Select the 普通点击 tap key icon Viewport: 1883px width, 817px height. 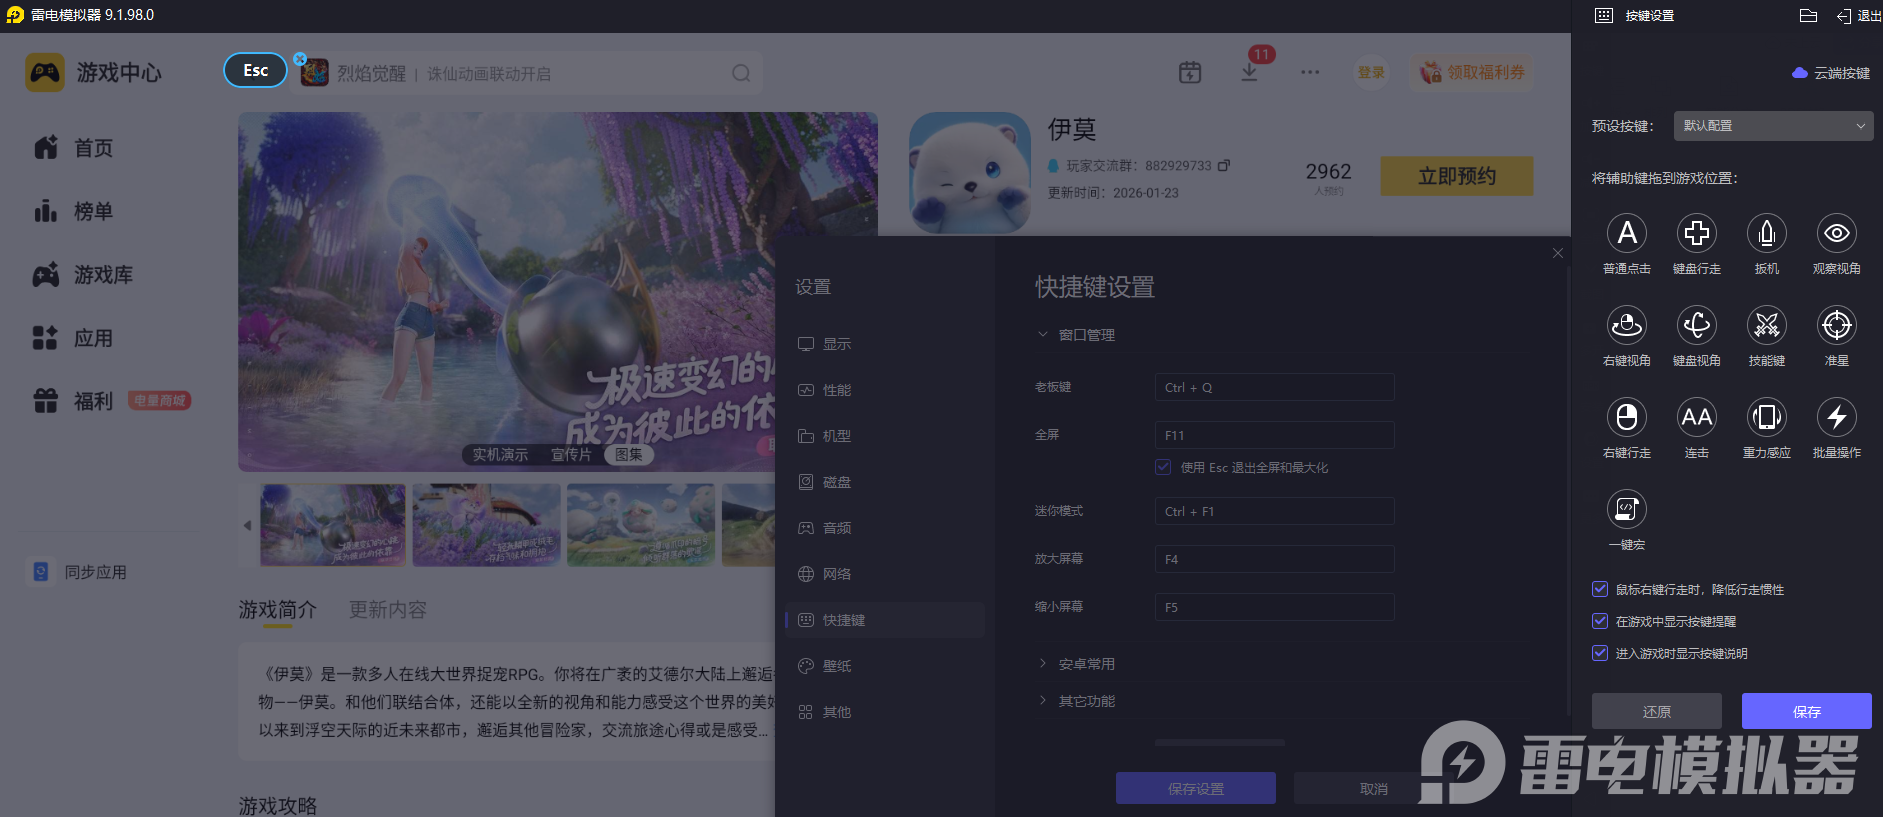1627,233
